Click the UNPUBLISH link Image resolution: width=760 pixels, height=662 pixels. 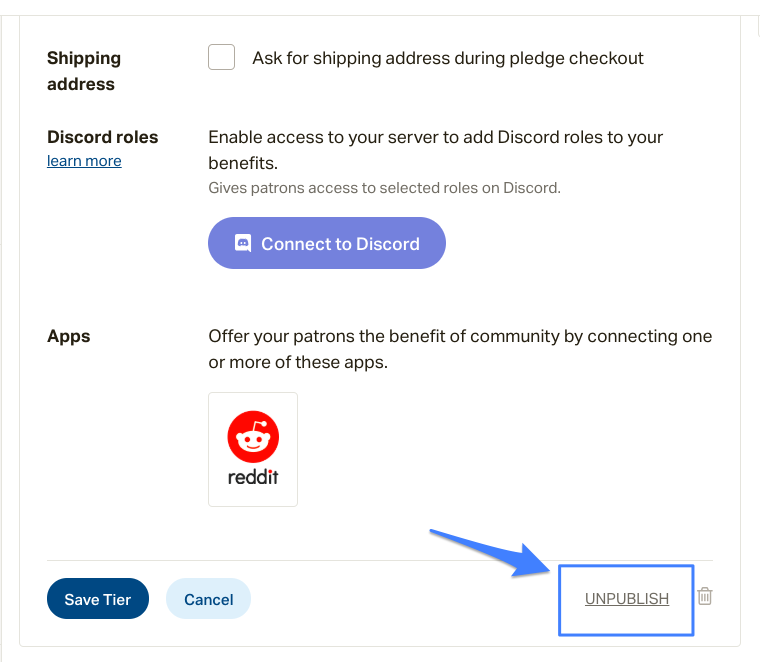click(627, 599)
